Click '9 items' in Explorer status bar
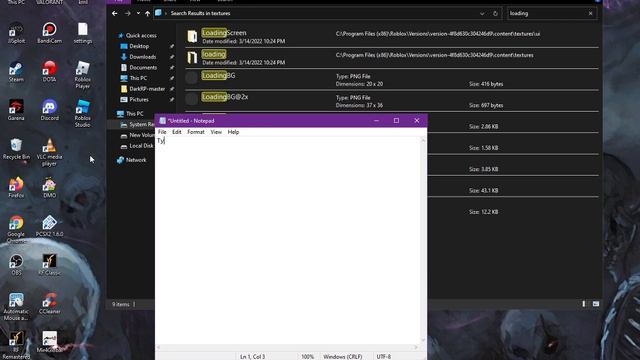 tap(121, 304)
